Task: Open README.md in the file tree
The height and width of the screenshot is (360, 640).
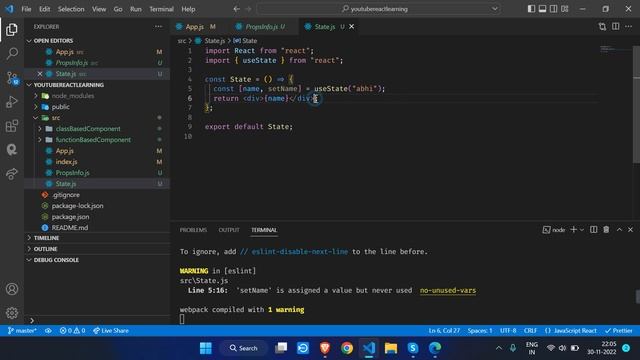Action: [69, 228]
